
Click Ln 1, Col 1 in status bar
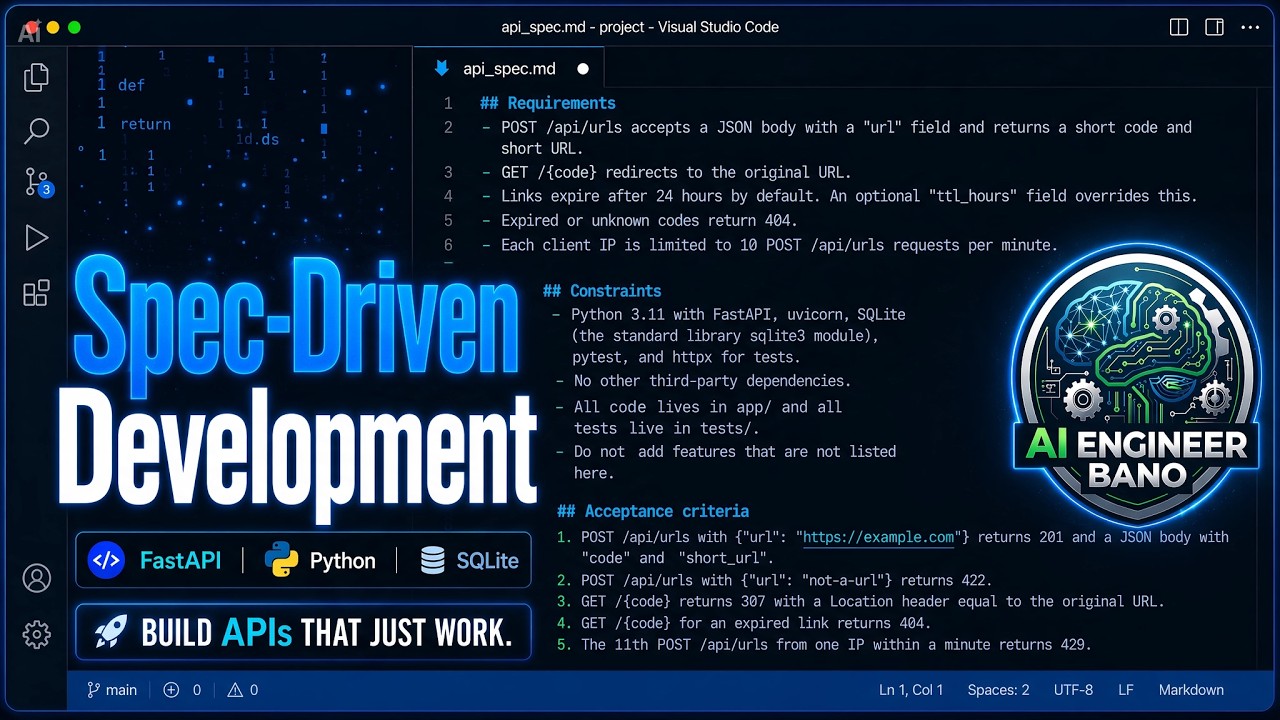pyautogui.click(x=911, y=690)
